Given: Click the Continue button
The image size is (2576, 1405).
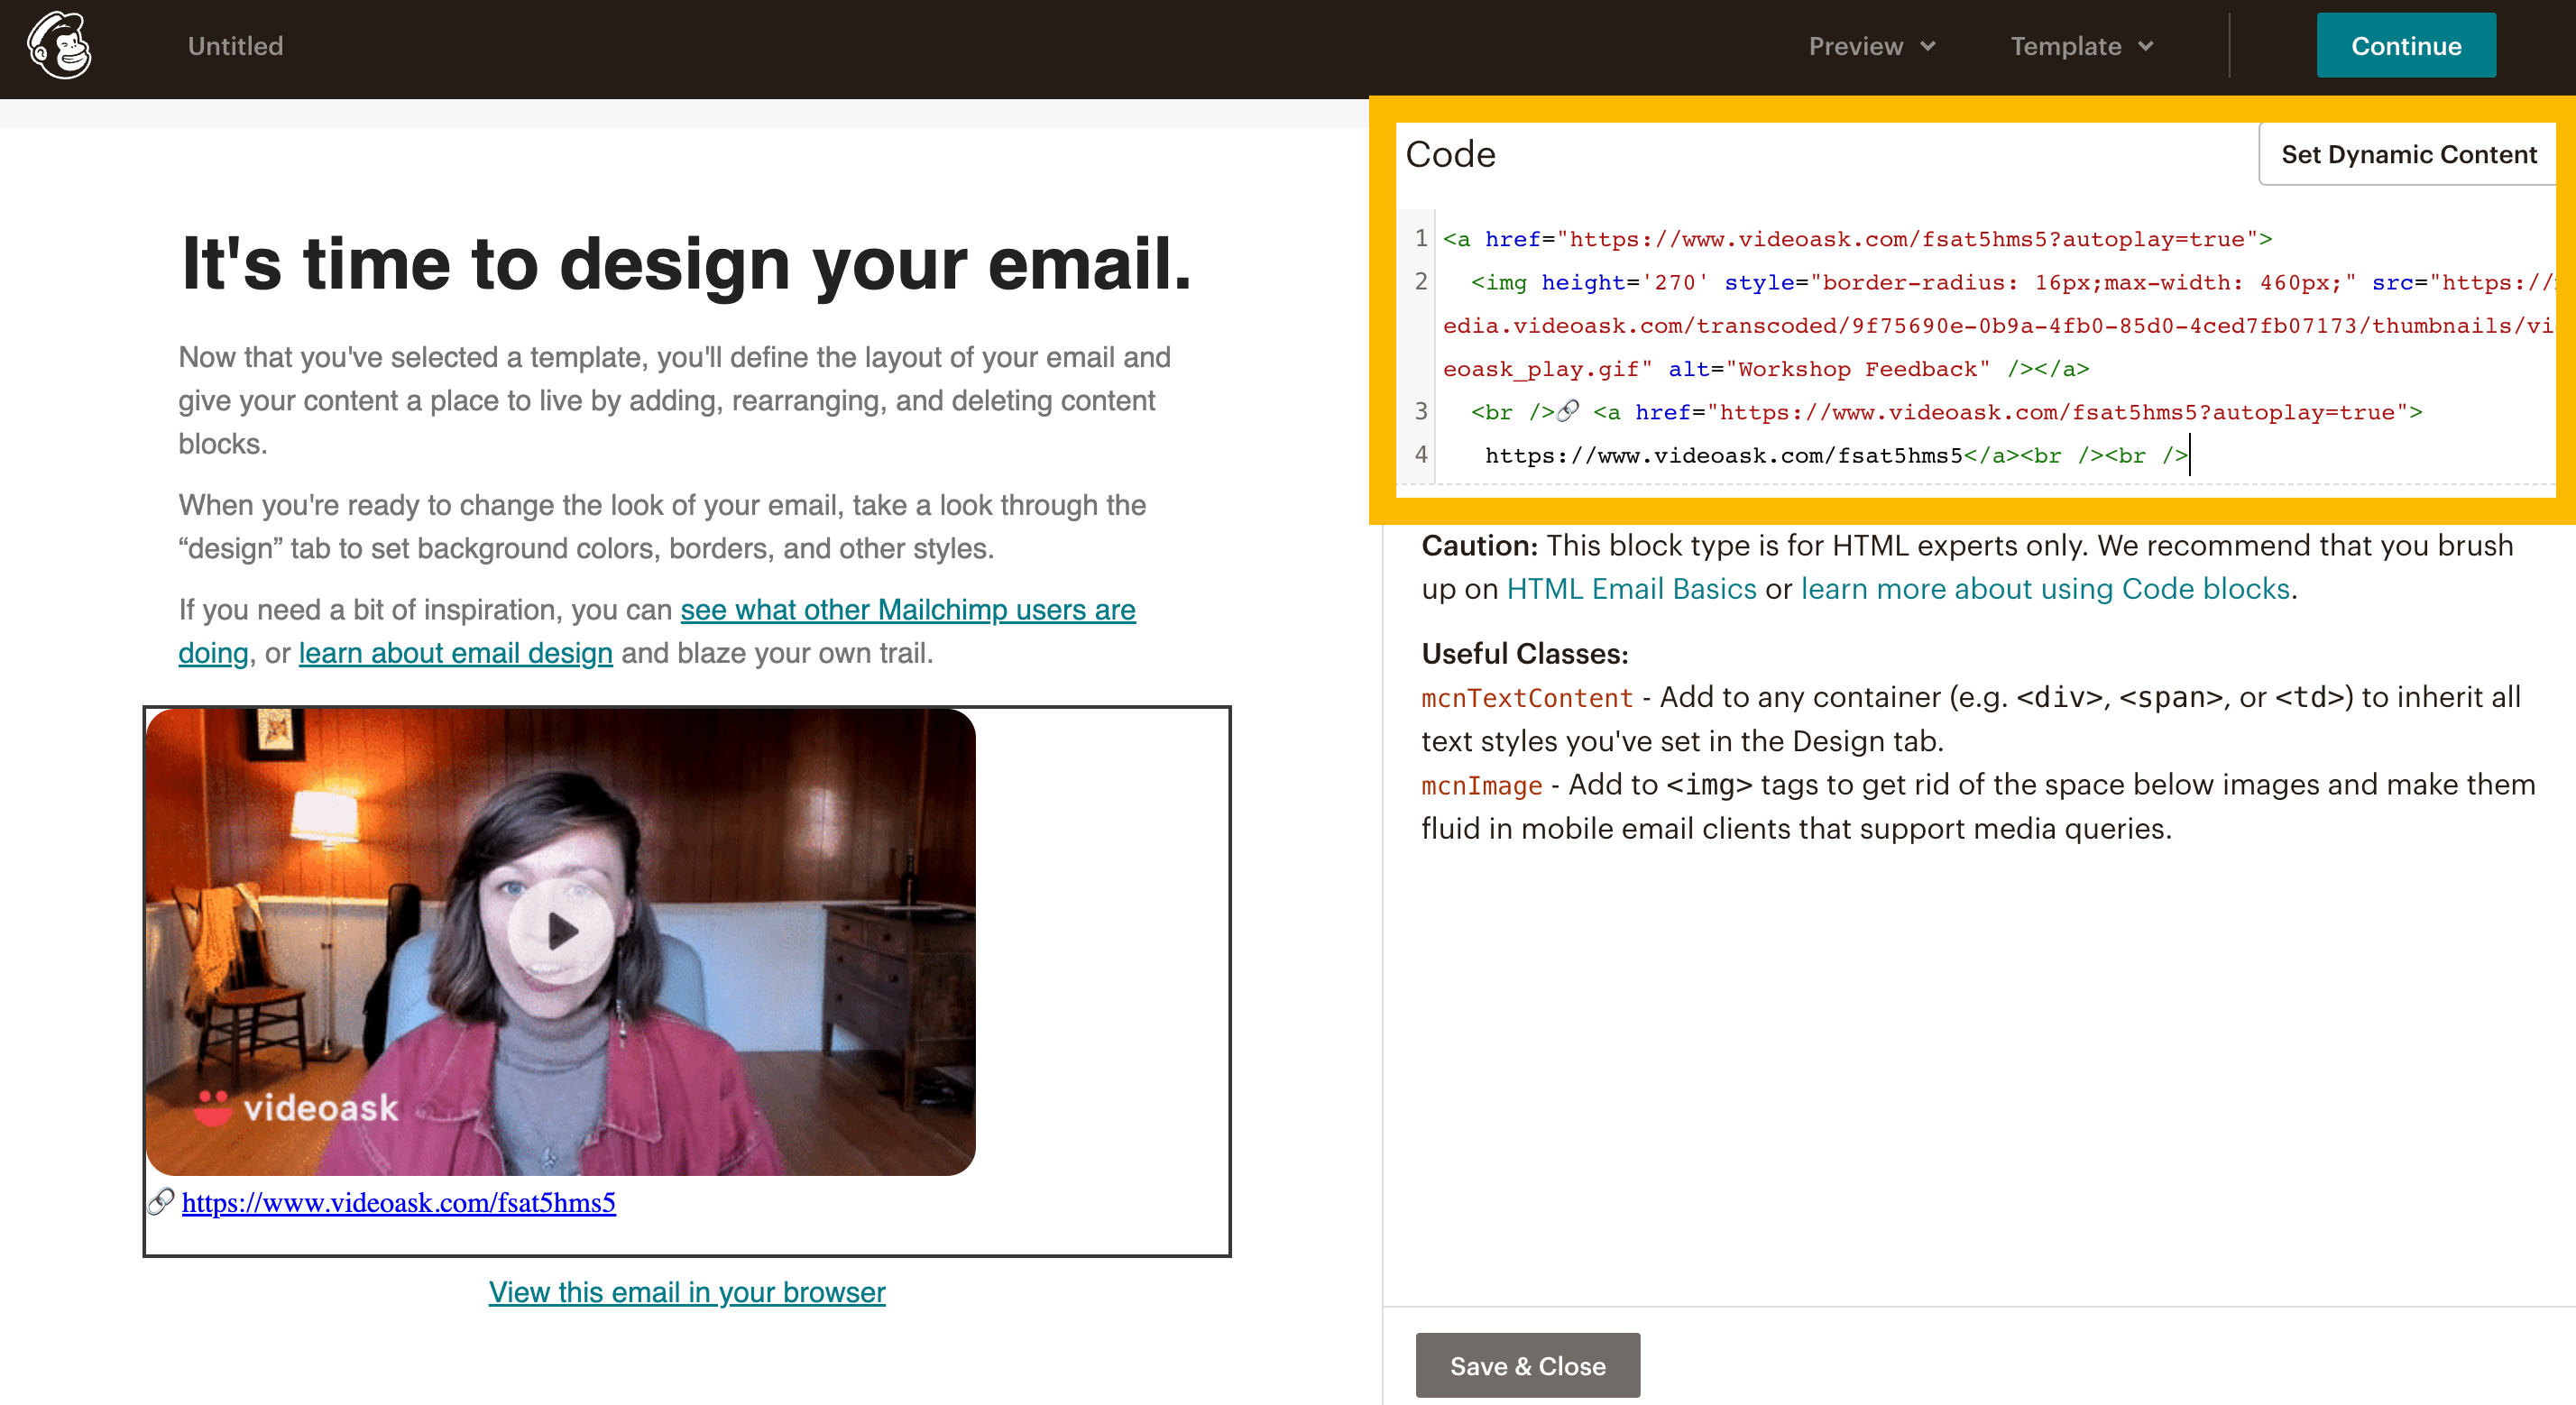Looking at the screenshot, I should [2405, 46].
